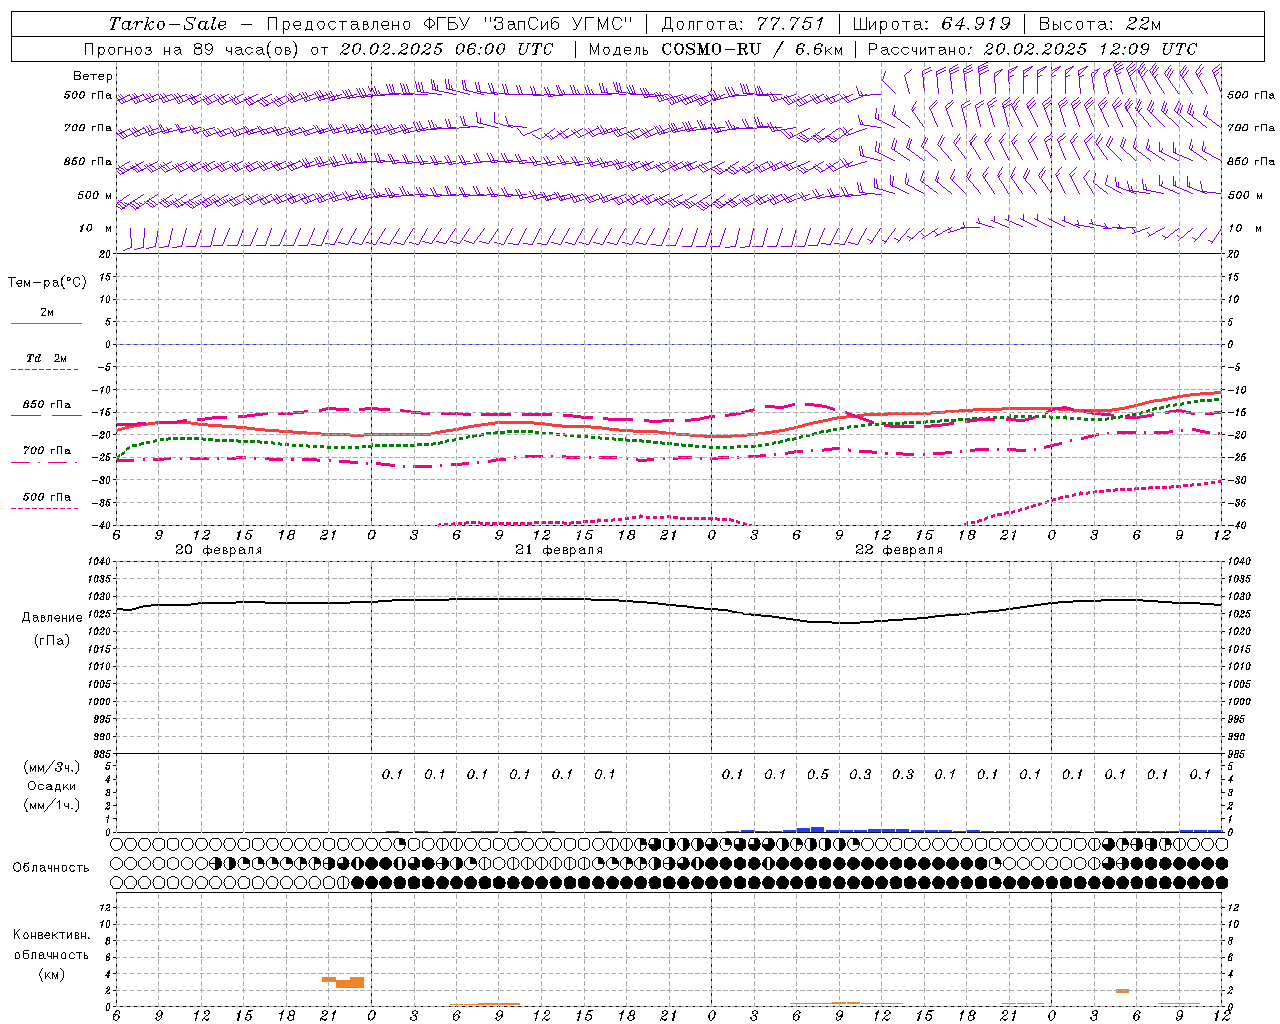Click the Тем-ра(°C) axis label
The height and width of the screenshot is (1024, 1280).
(x=47, y=282)
